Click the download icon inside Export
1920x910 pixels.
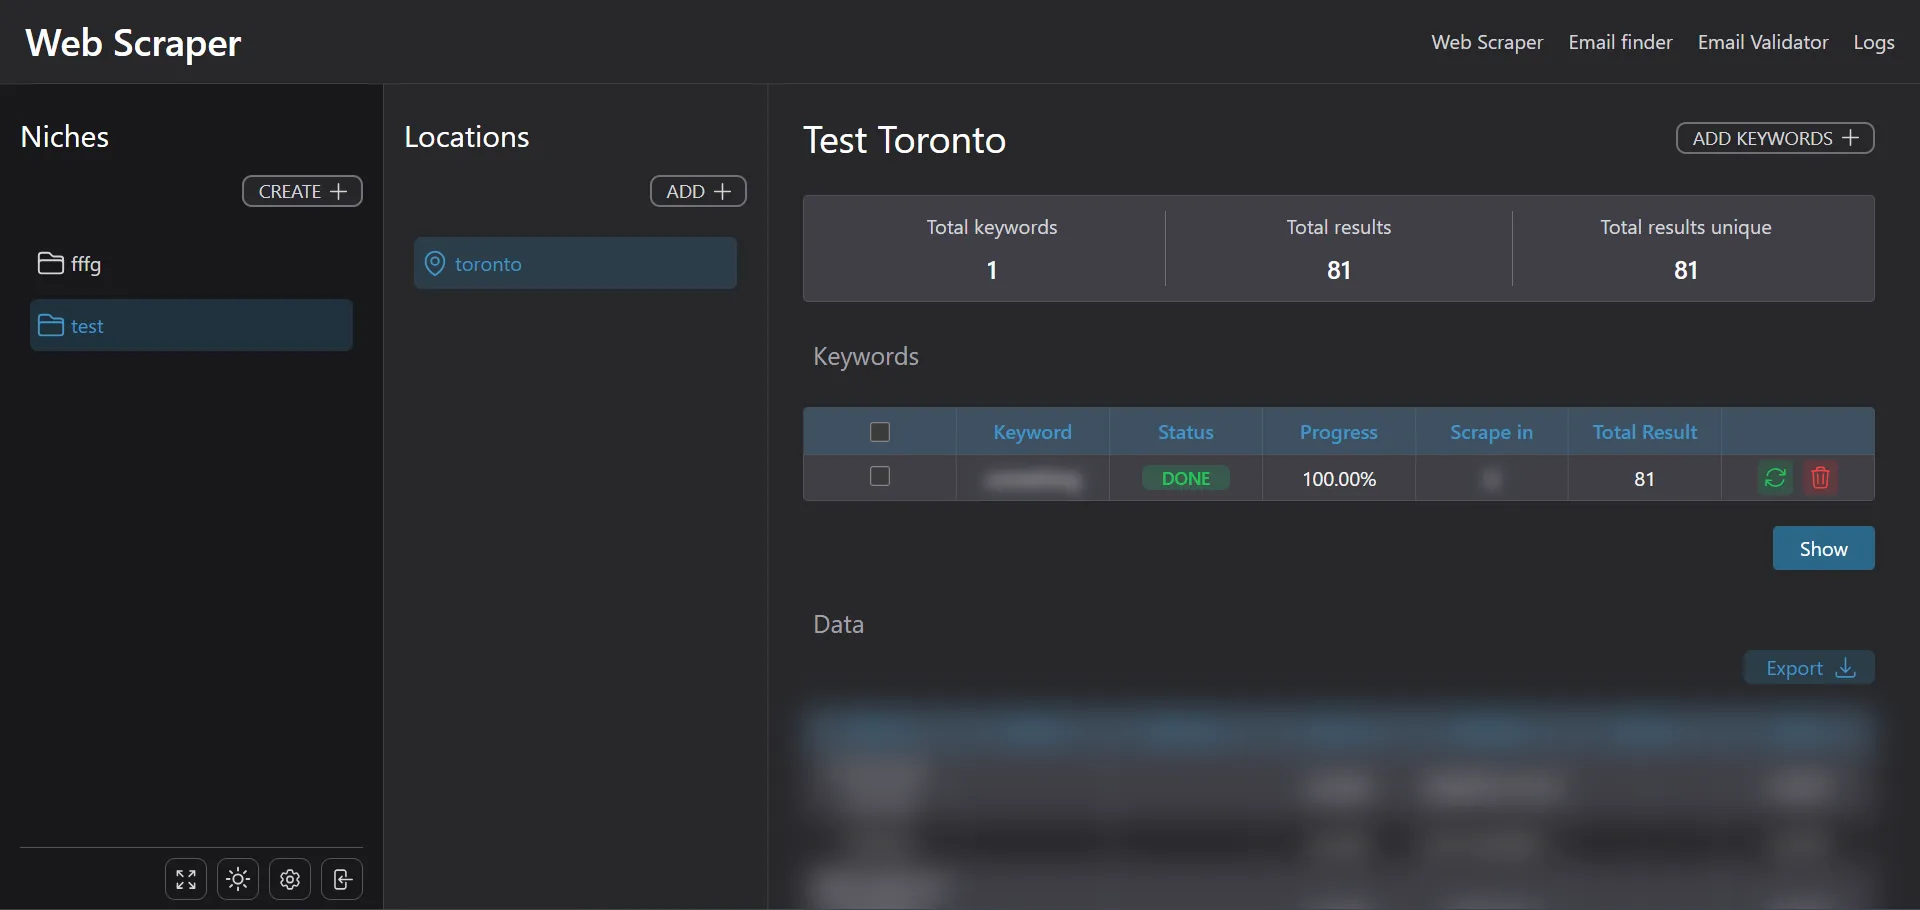tap(1846, 667)
